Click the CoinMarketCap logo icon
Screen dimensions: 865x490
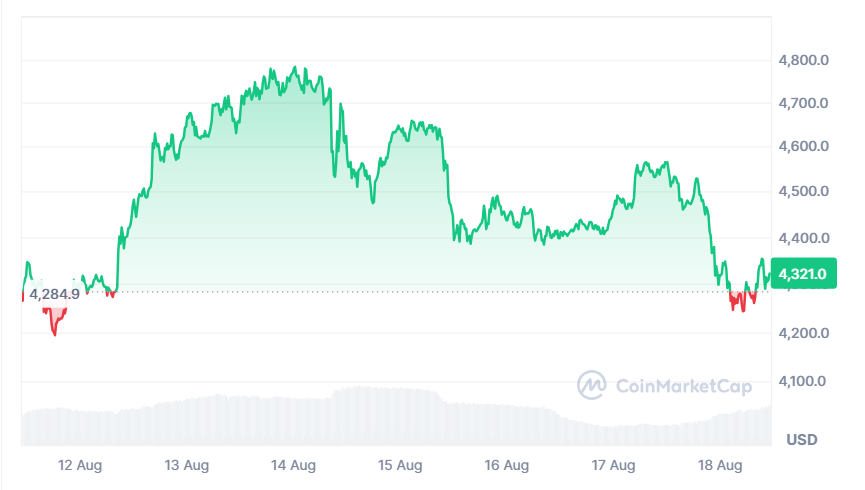[x=592, y=385]
